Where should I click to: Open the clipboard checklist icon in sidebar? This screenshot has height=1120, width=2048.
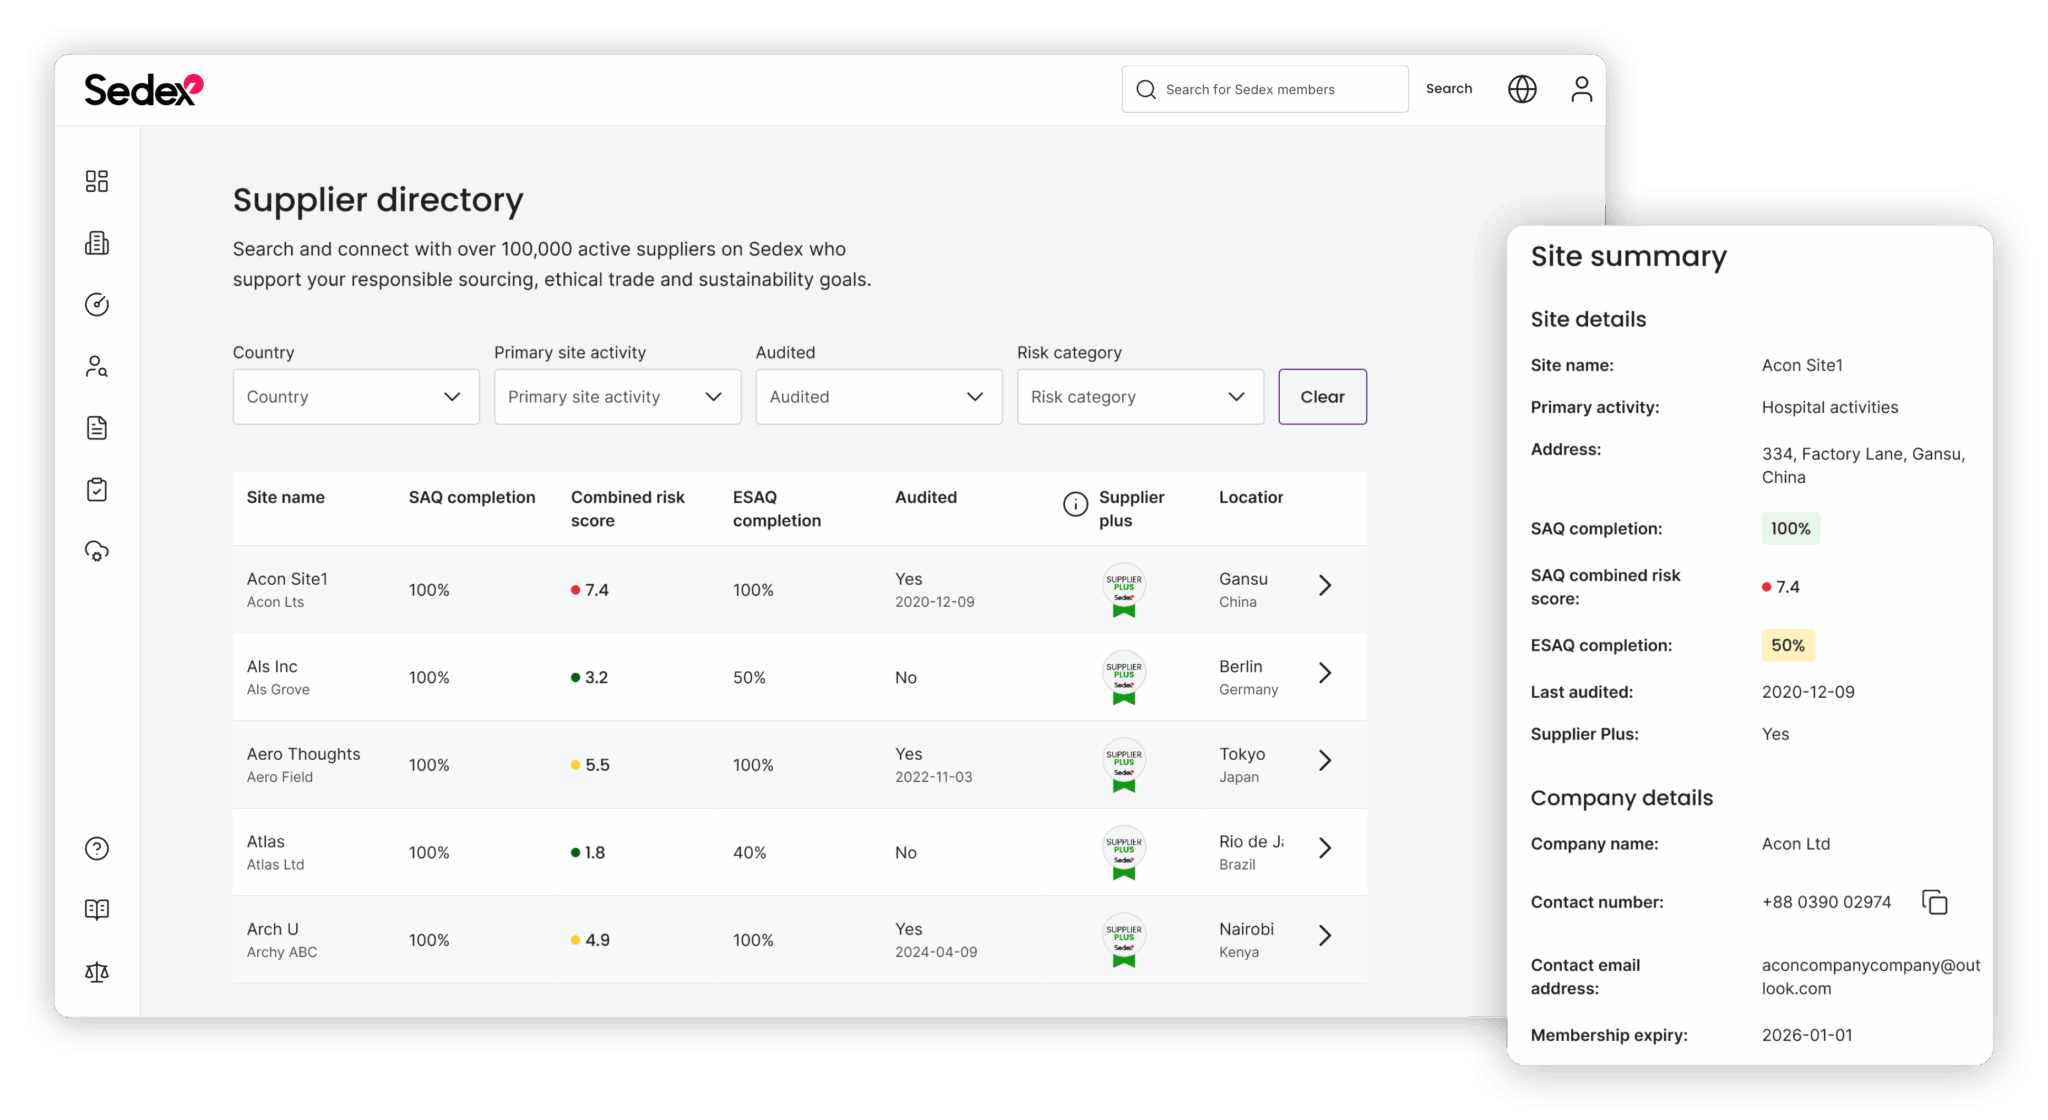96,489
